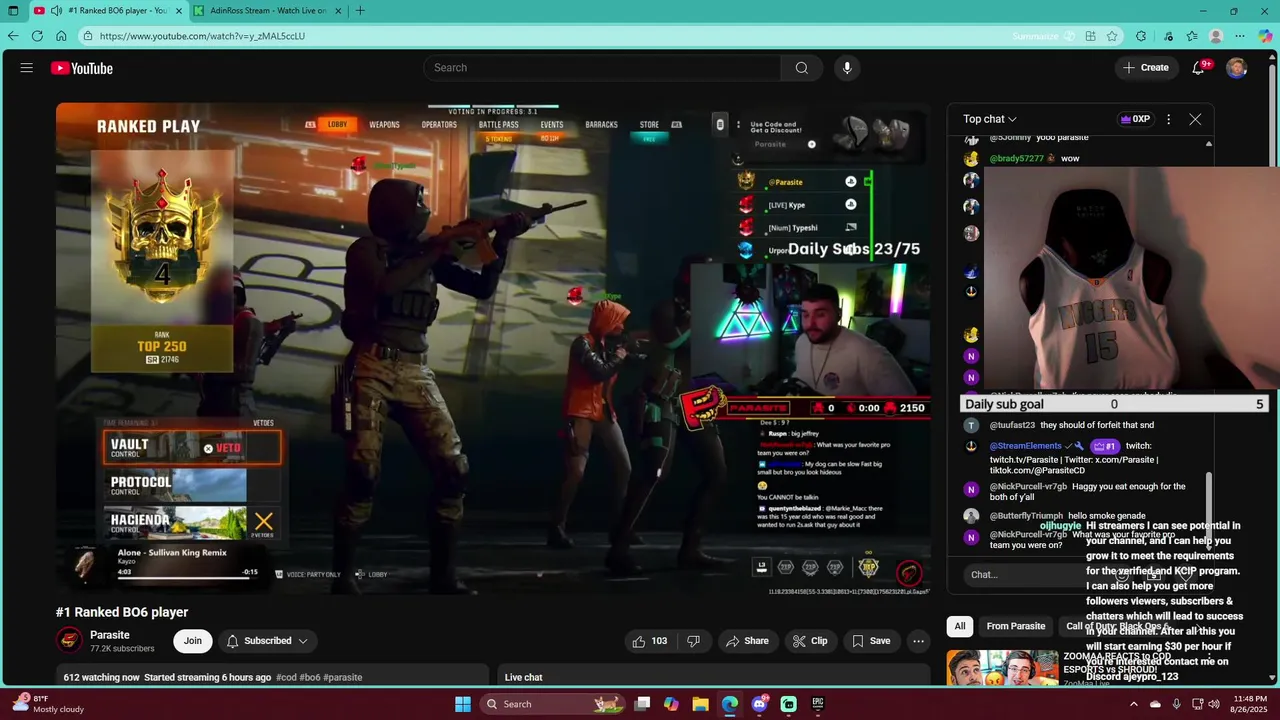Click the Join membership button
This screenshot has width=1280, height=720.
click(x=193, y=641)
